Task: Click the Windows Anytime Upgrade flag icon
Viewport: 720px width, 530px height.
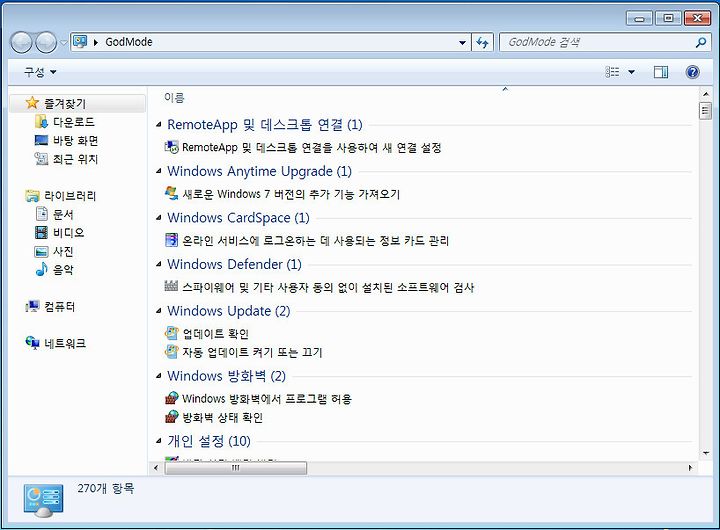Action: click(x=171, y=193)
